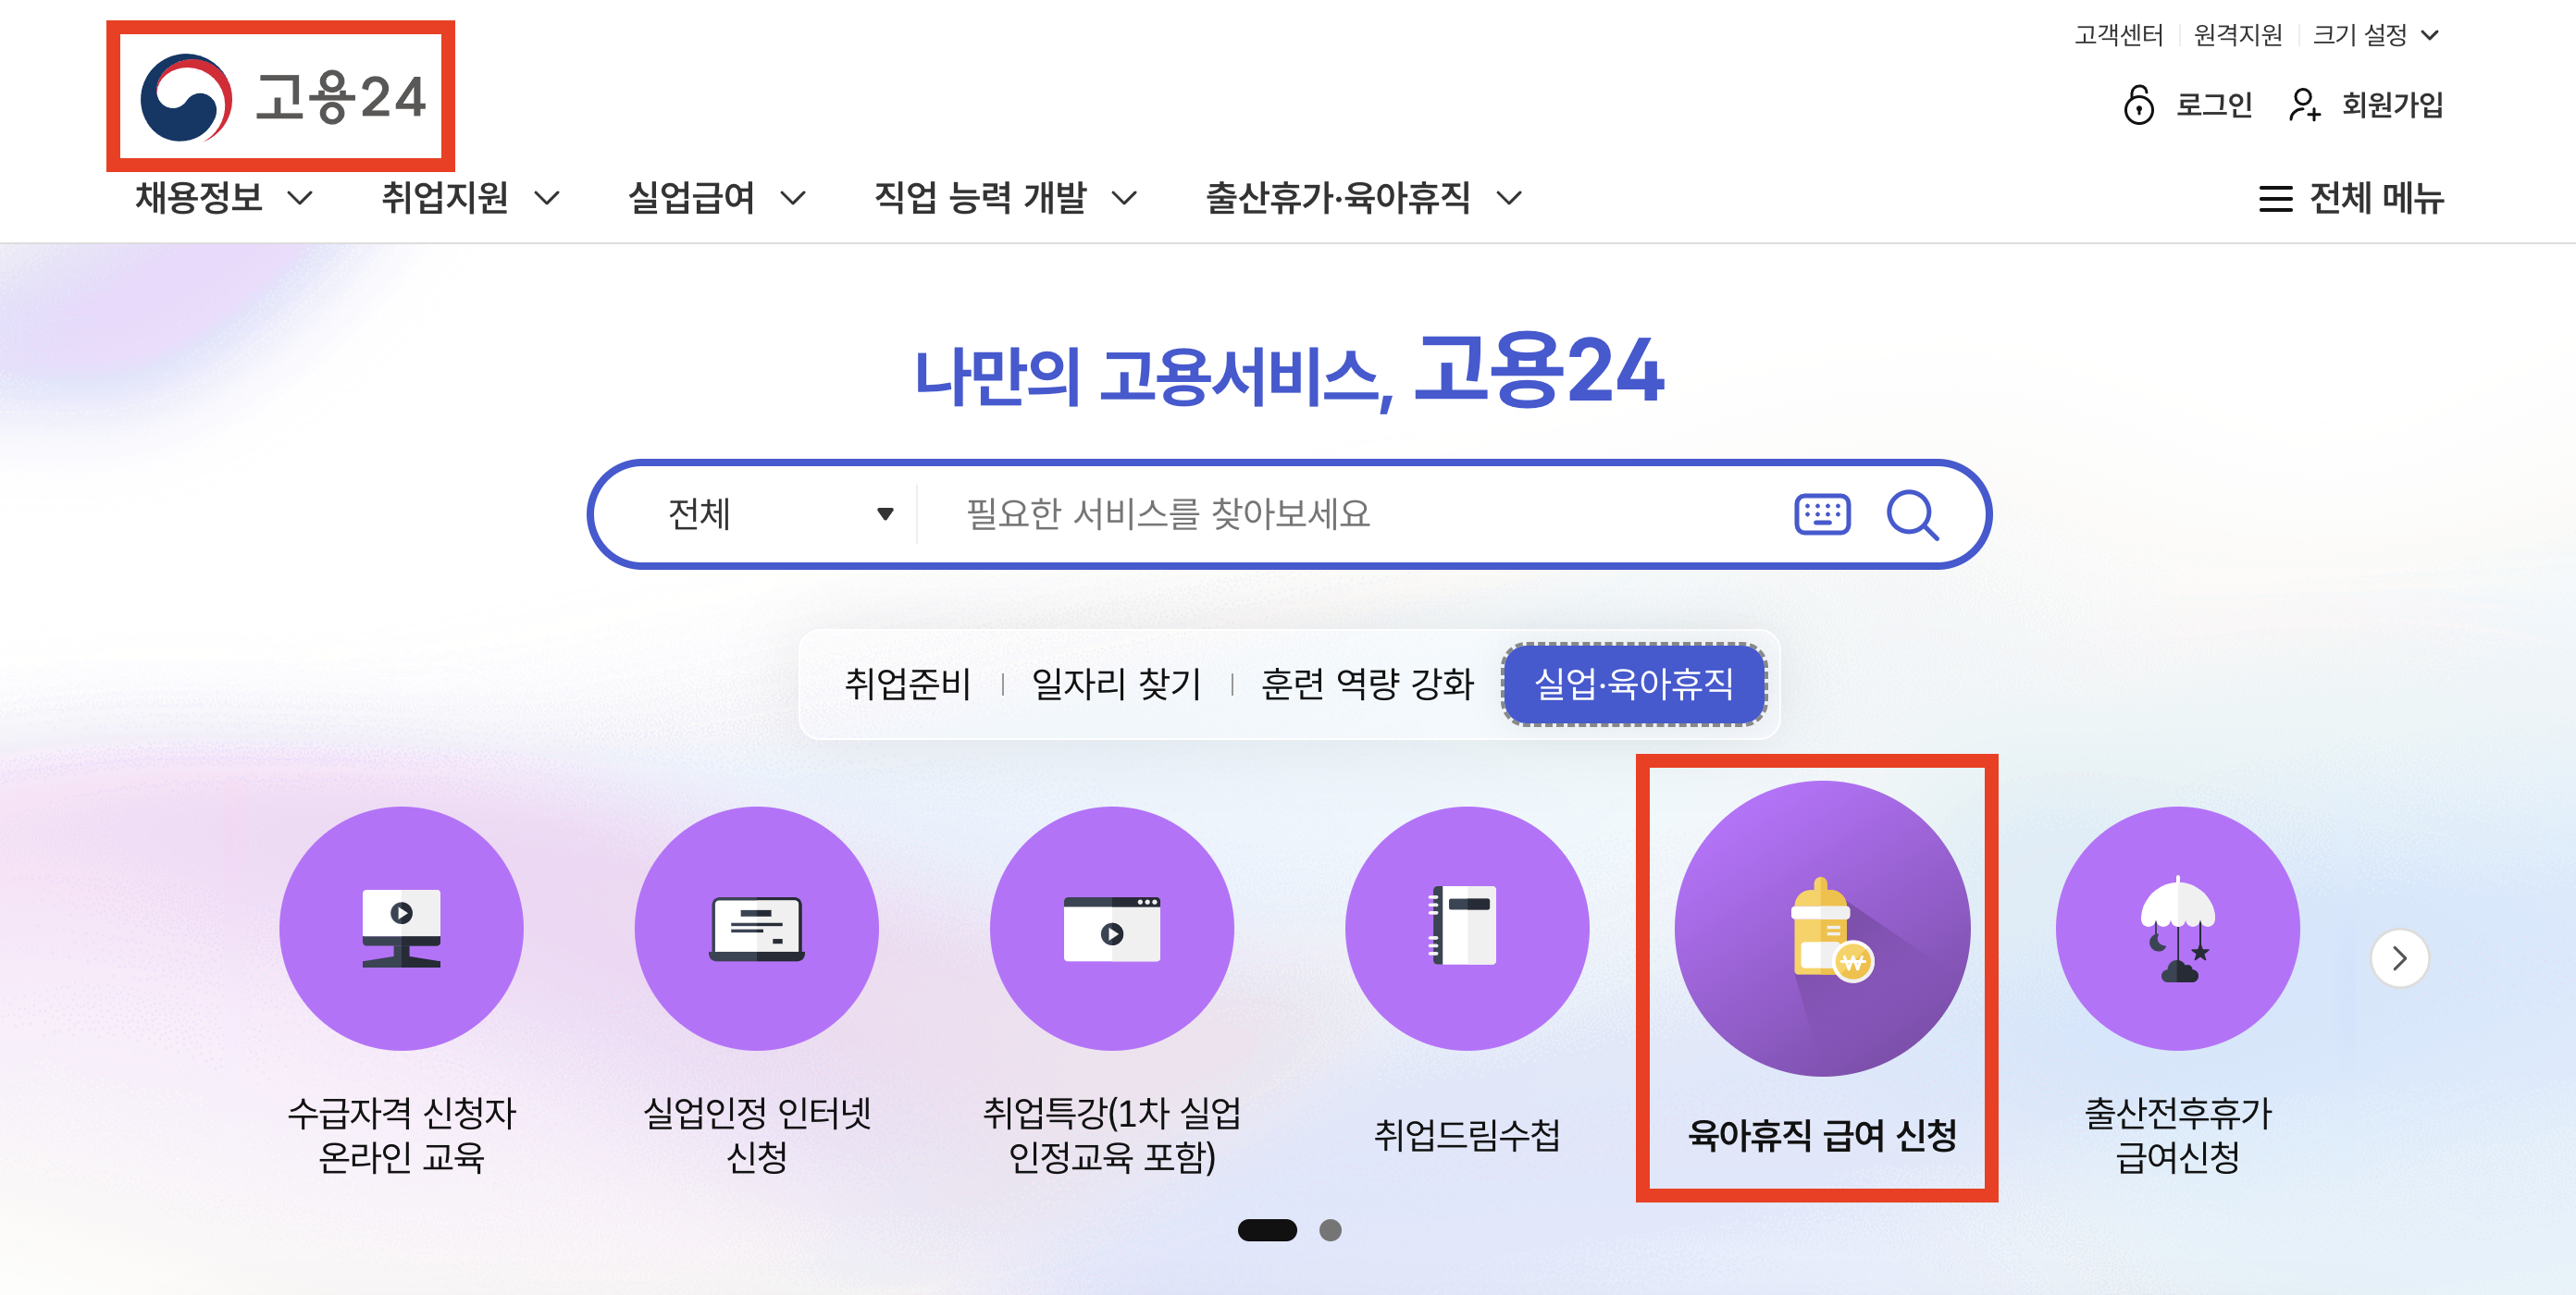Click the magnifier search icon
The height and width of the screenshot is (1295, 2576).
tap(1911, 515)
